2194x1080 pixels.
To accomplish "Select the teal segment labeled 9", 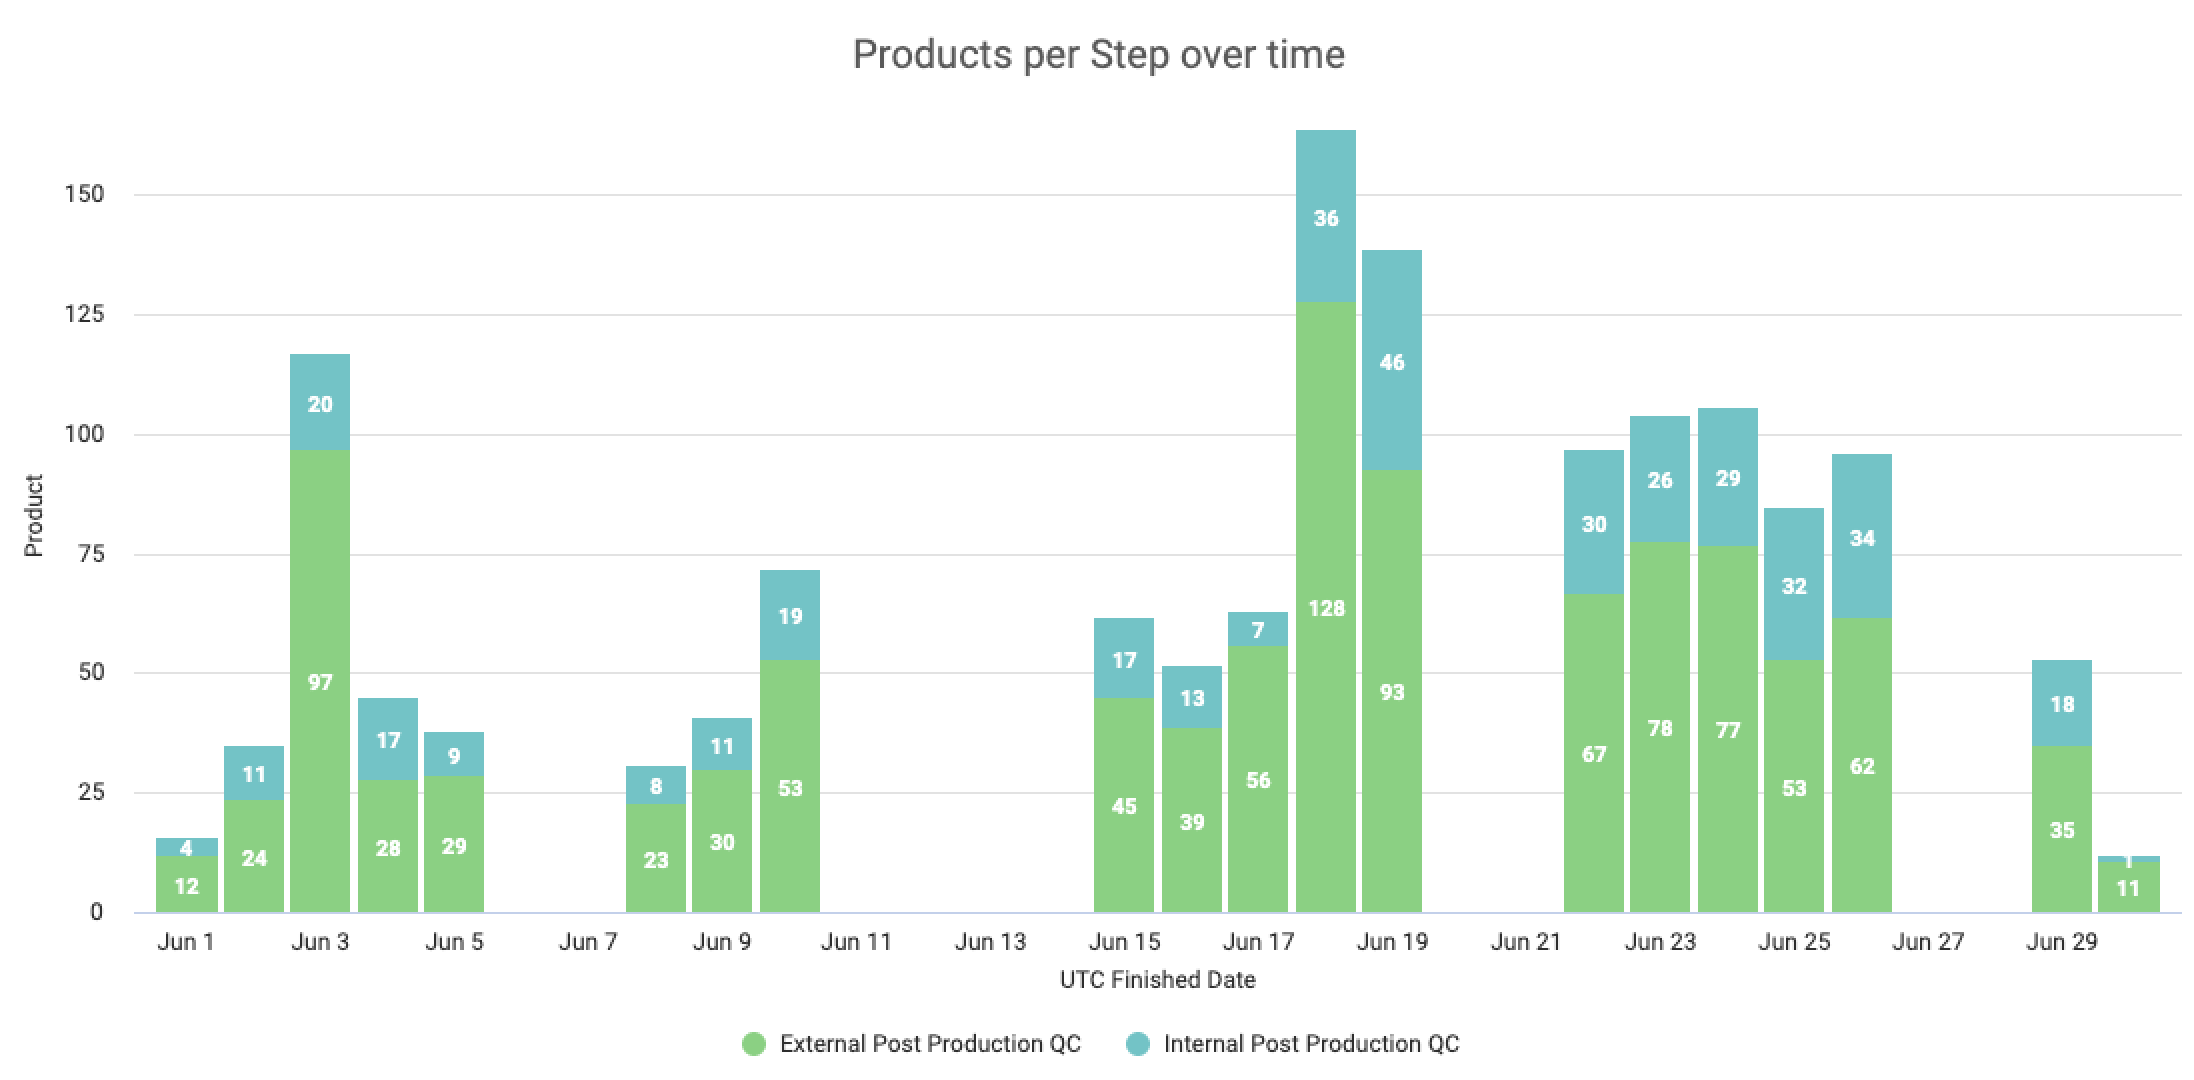I will tap(454, 754).
